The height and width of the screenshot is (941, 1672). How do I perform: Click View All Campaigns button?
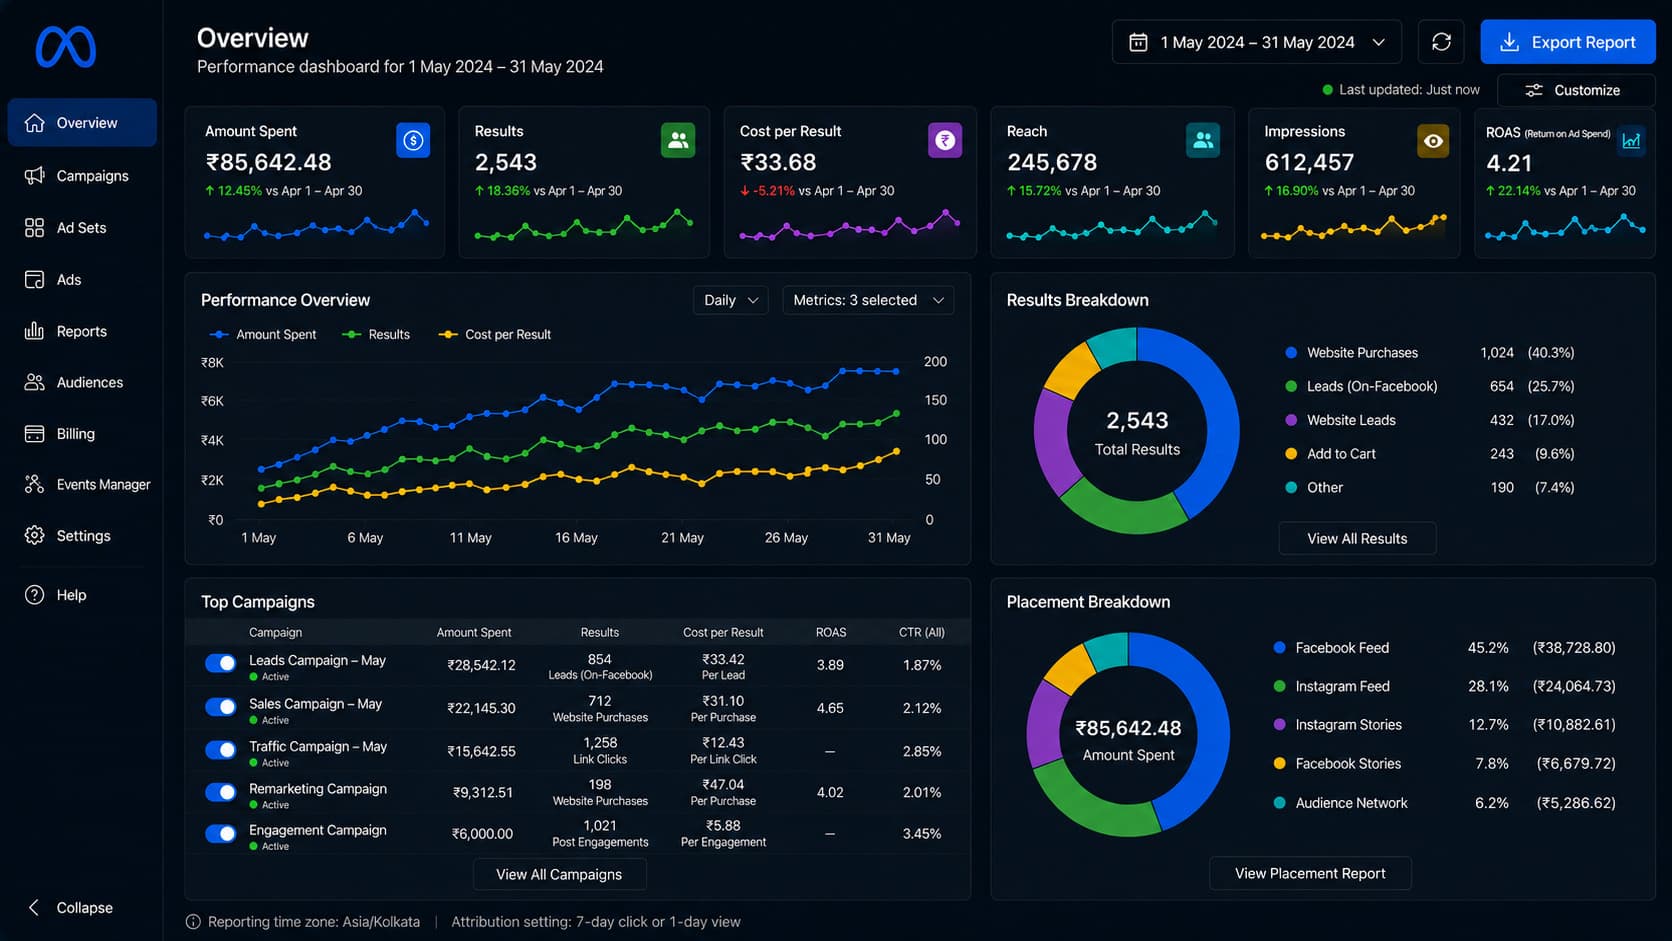559,874
